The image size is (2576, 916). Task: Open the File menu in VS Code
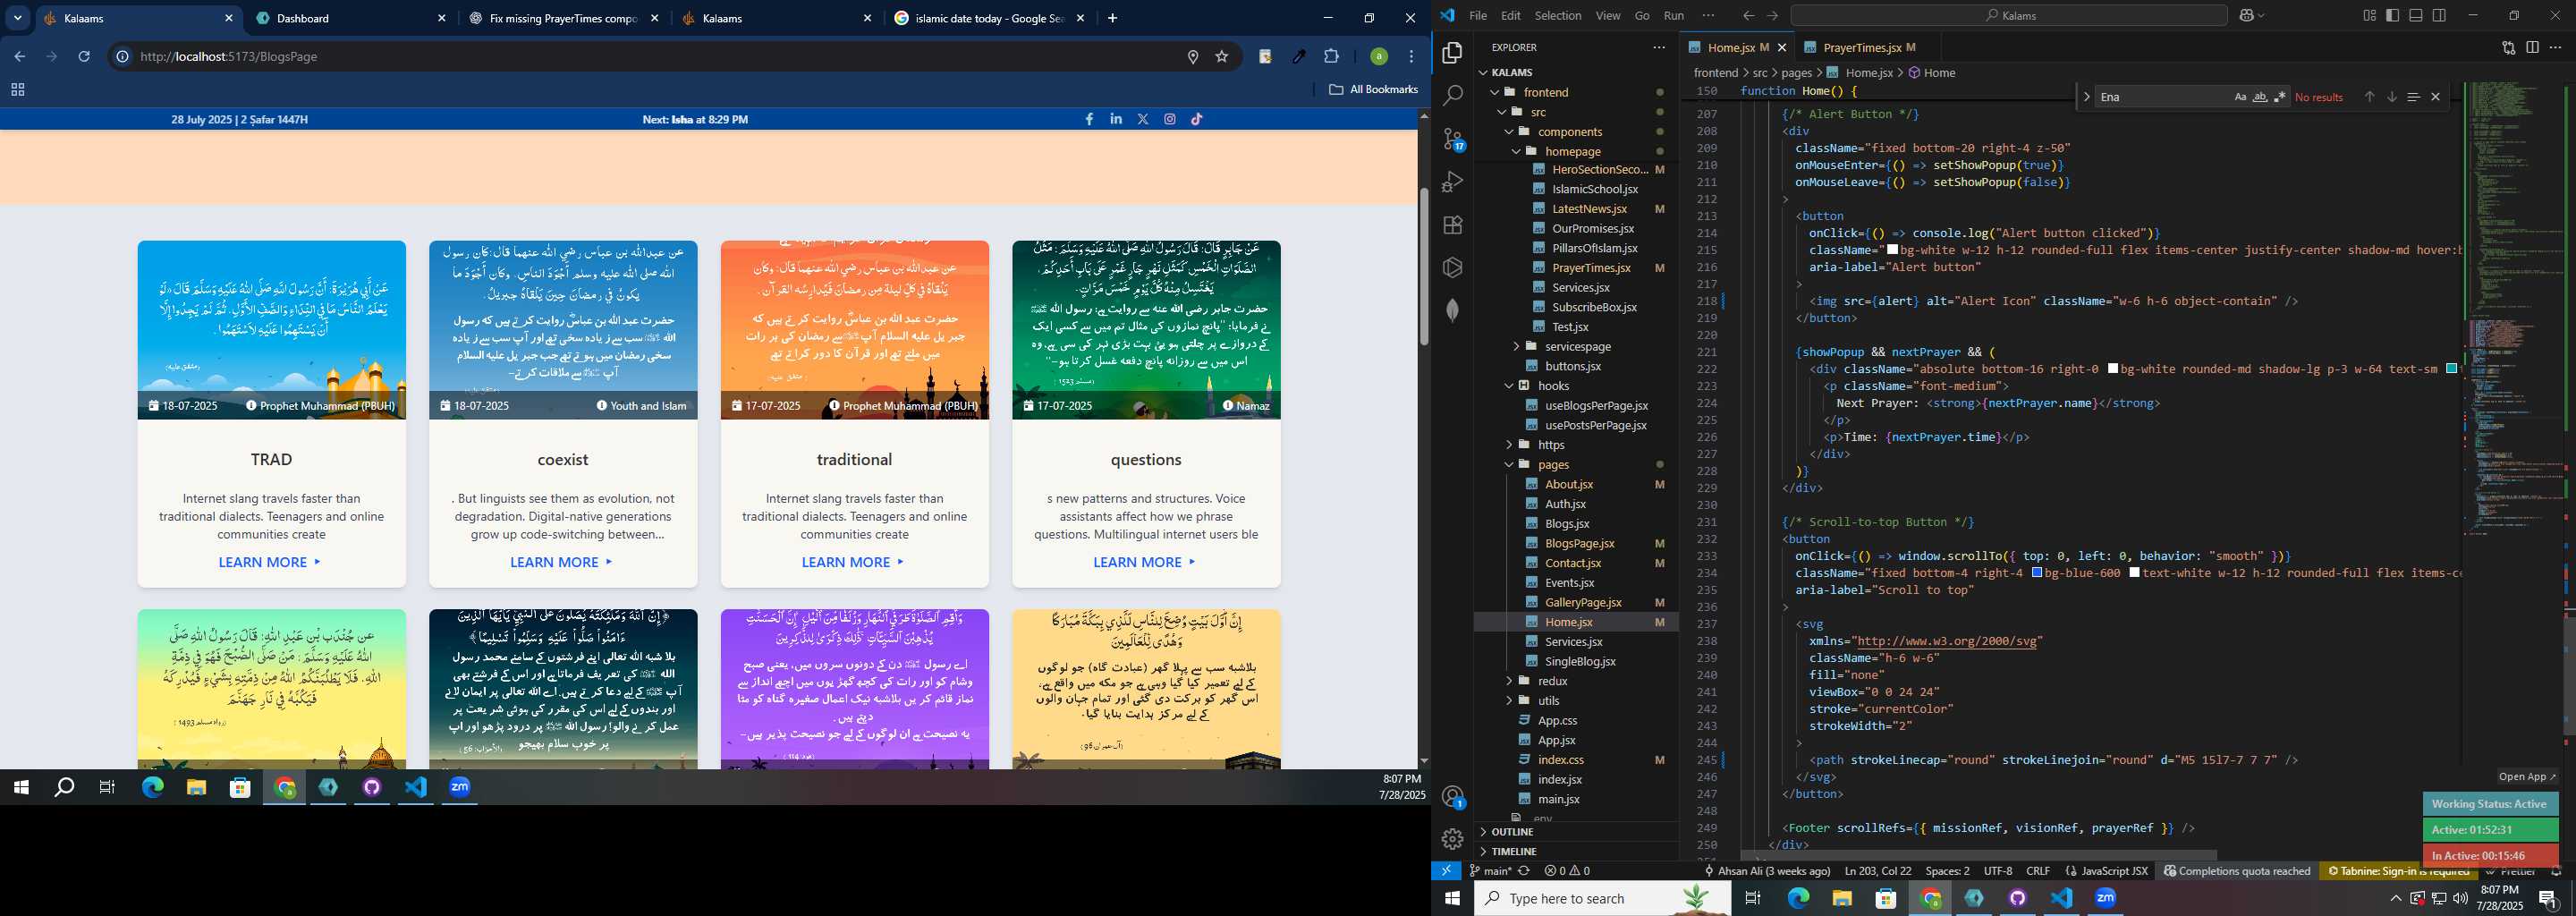(x=1478, y=15)
